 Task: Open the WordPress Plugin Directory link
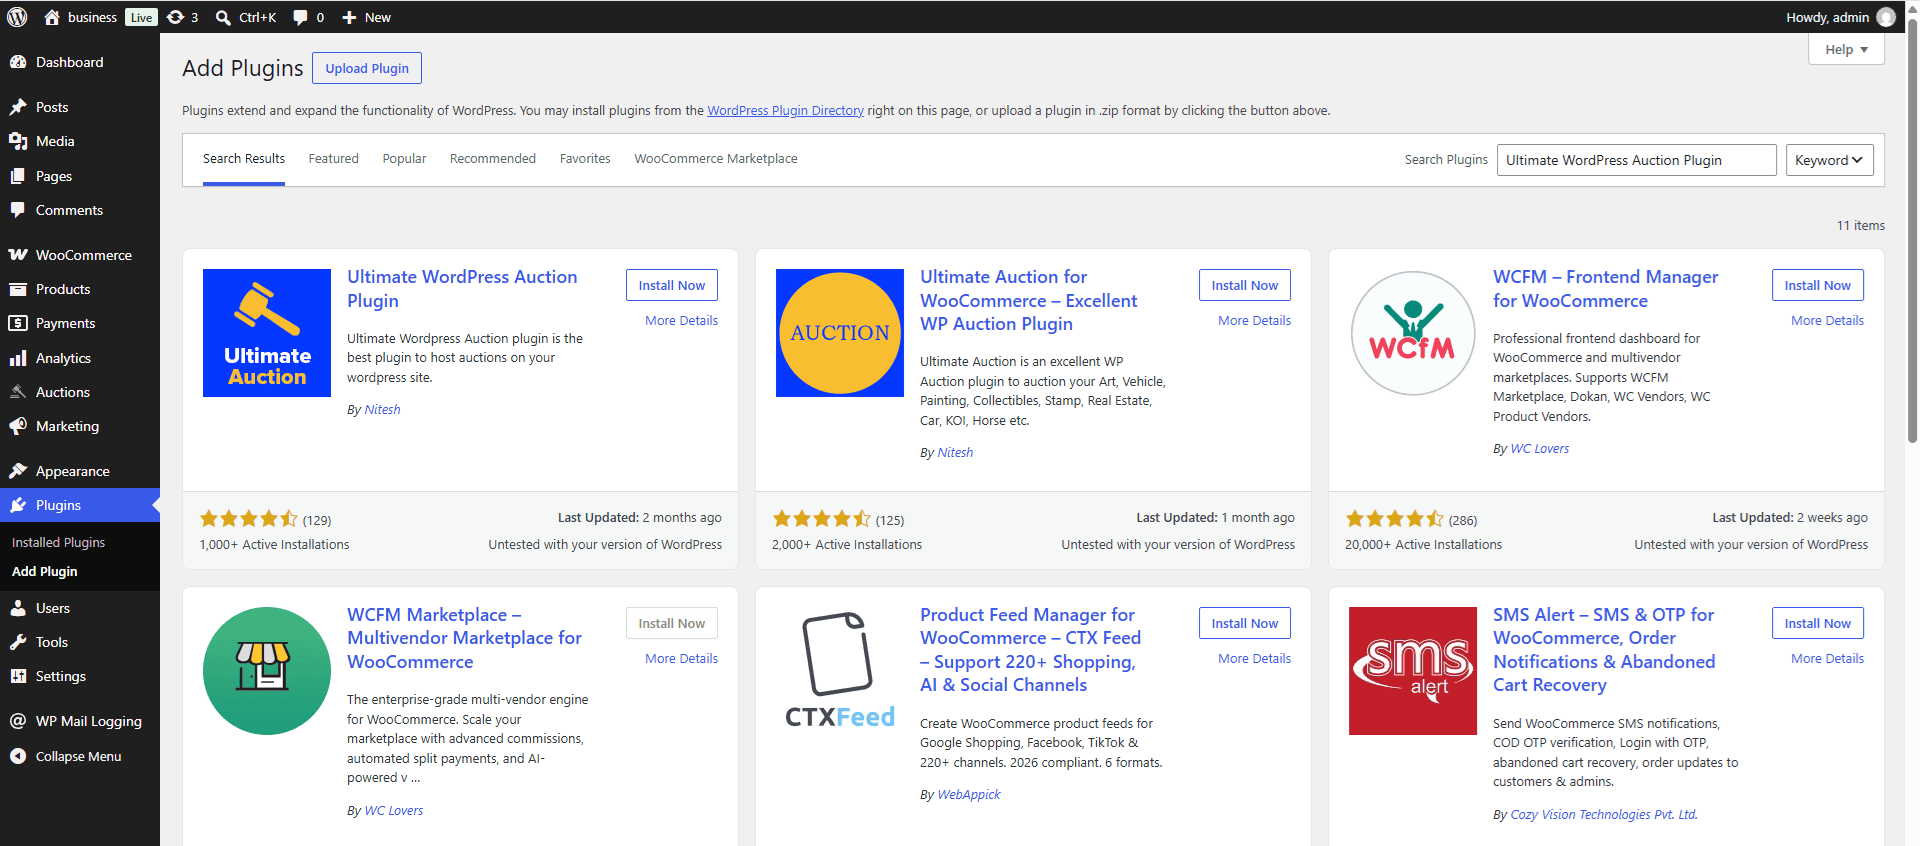pyautogui.click(x=785, y=111)
